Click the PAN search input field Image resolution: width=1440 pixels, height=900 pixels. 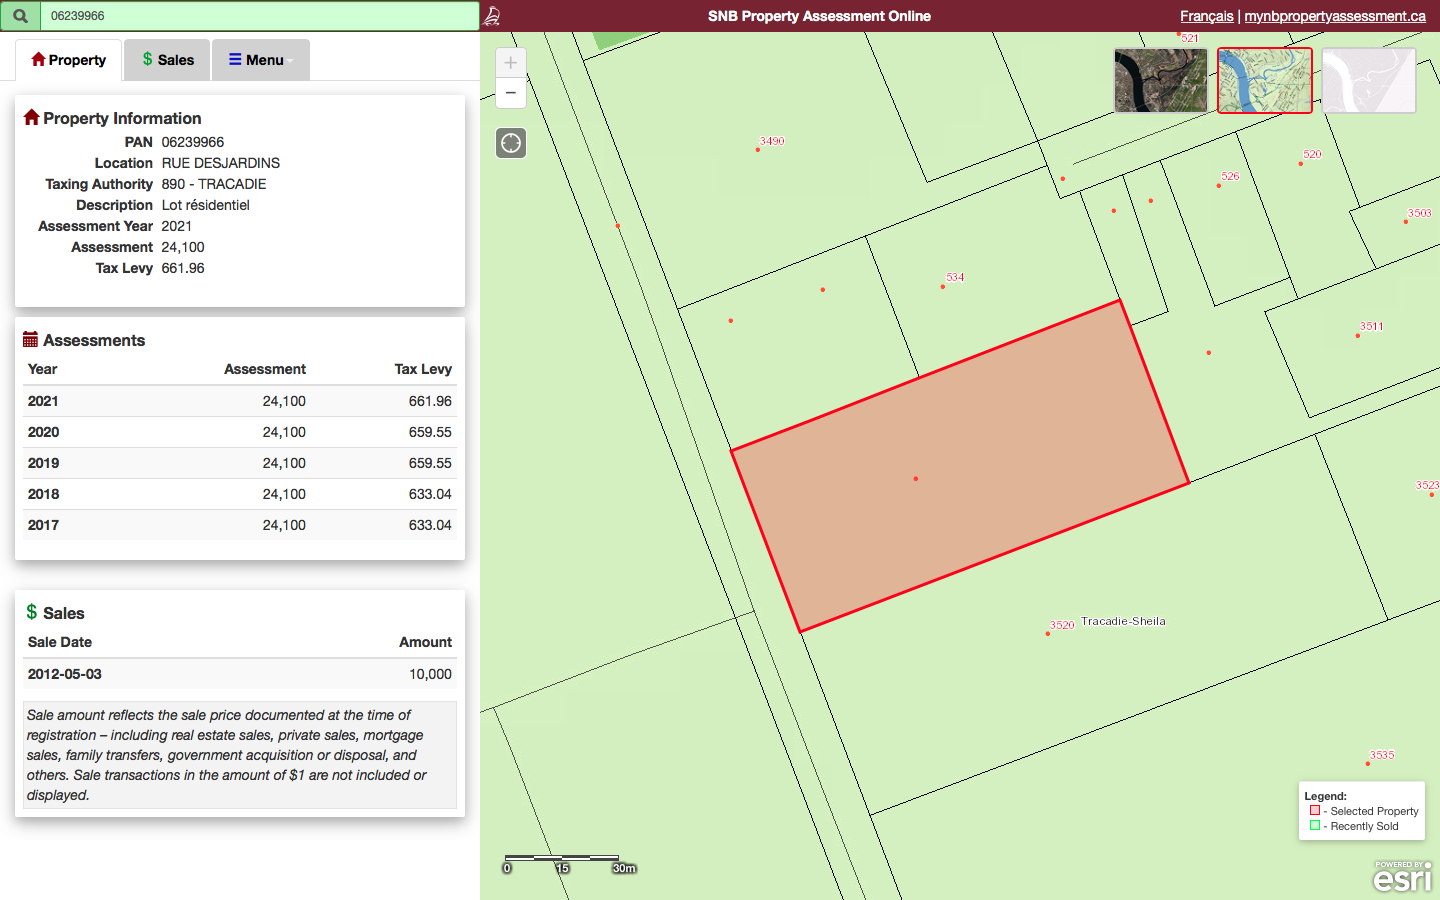(x=260, y=16)
